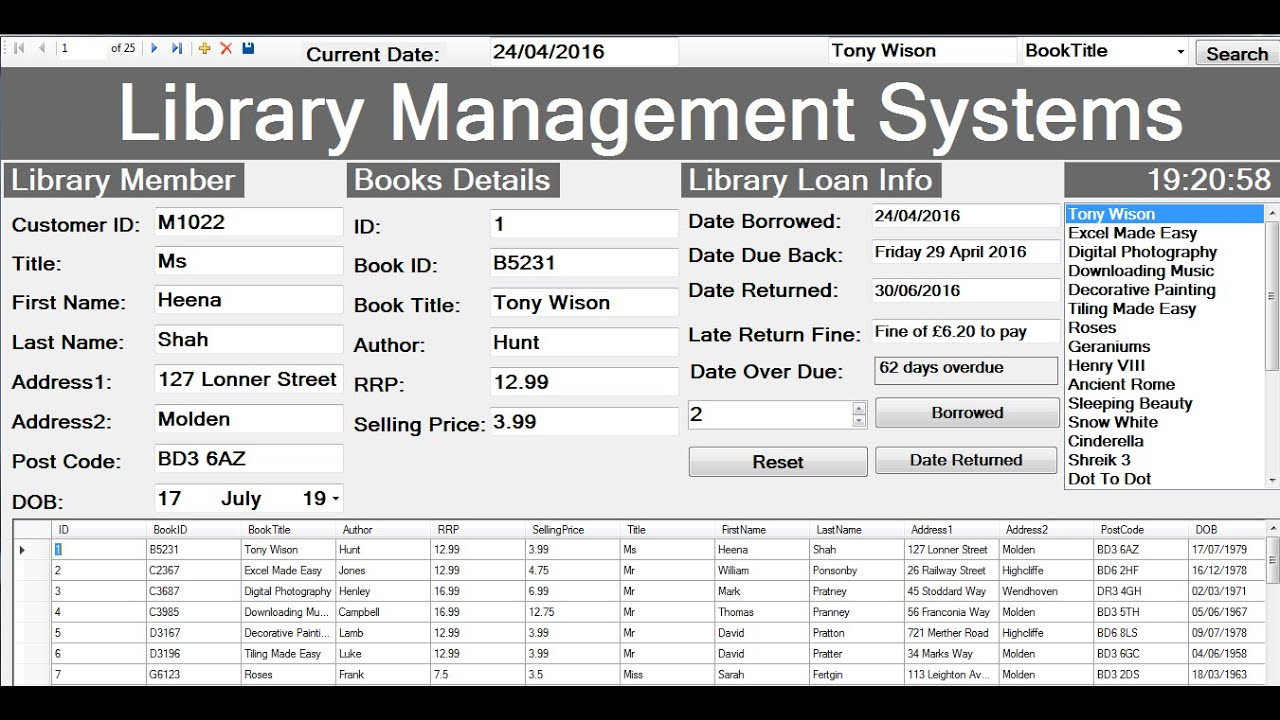Click the Search button
This screenshot has width=1280, height=720.
1236,54
